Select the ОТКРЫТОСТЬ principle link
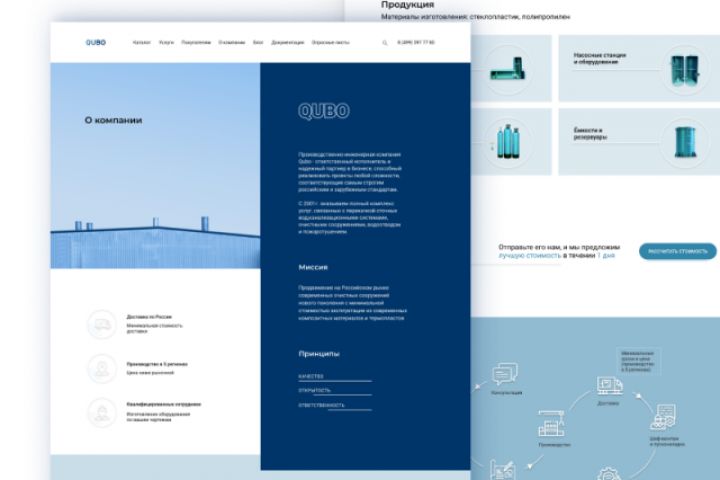Image resolution: width=720 pixels, height=480 pixels. pyautogui.click(x=315, y=390)
